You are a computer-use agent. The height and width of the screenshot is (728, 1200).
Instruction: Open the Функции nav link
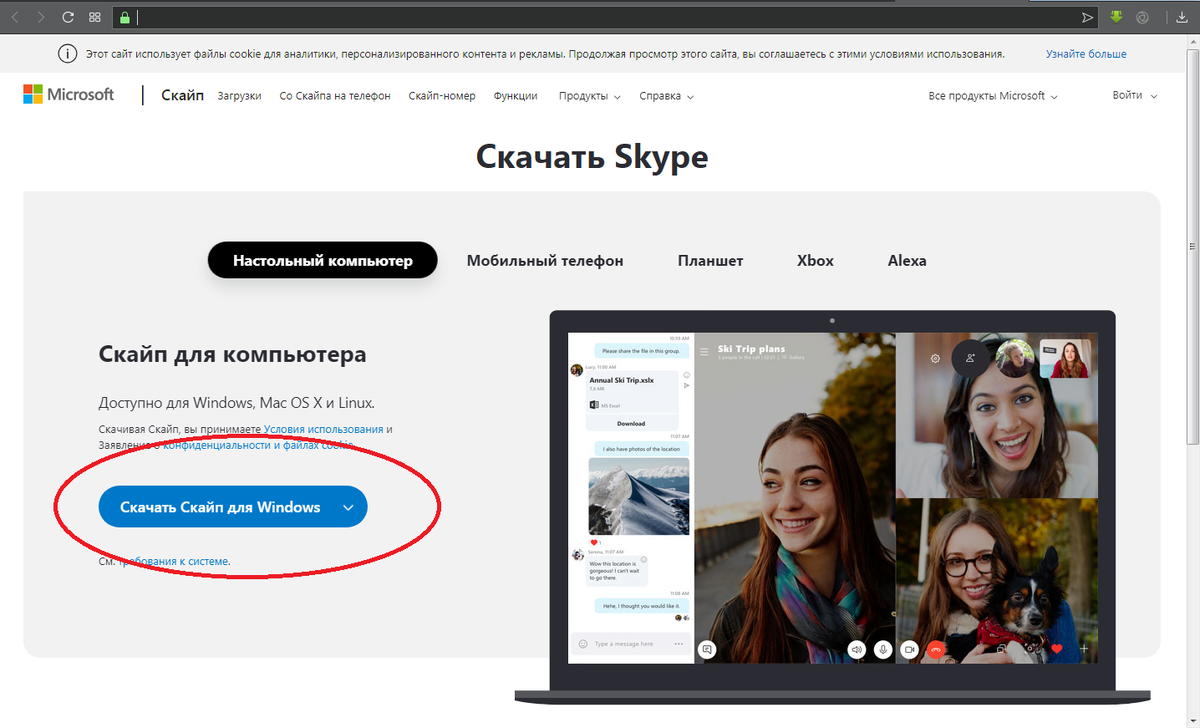pos(516,96)
